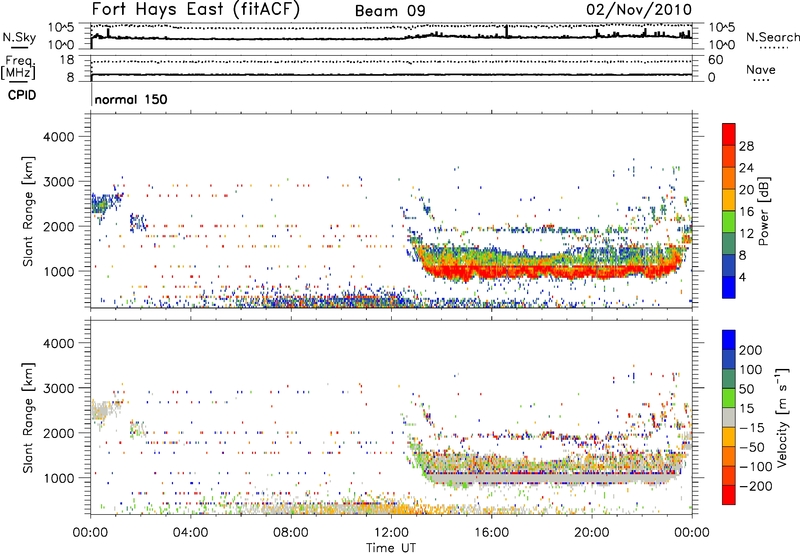This screenshot has width=800, height=554.
Task: Click the 'Power [dB]' colorbar title
Action: coord(763,211)
